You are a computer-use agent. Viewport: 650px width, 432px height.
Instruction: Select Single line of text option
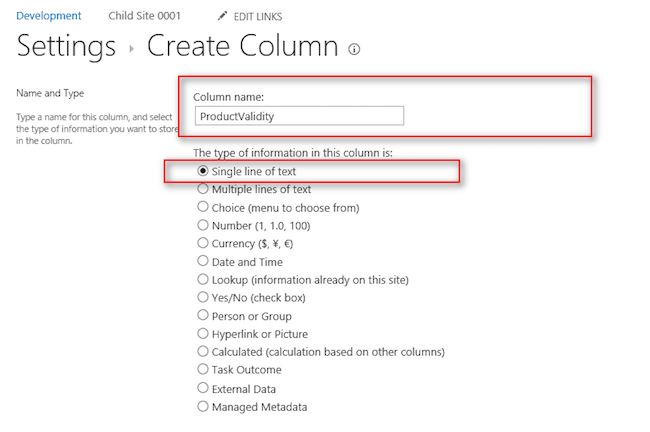(x=204, y=171)
